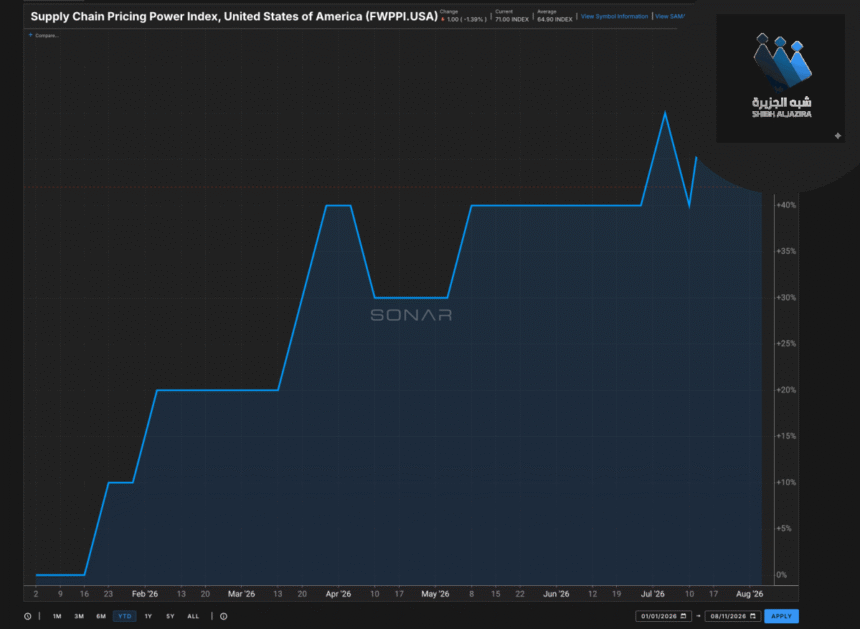Image resolution: width=860 pixels, height=629 pixels.
Task: Open calendar icon in end date field
Action: [753, 616]
